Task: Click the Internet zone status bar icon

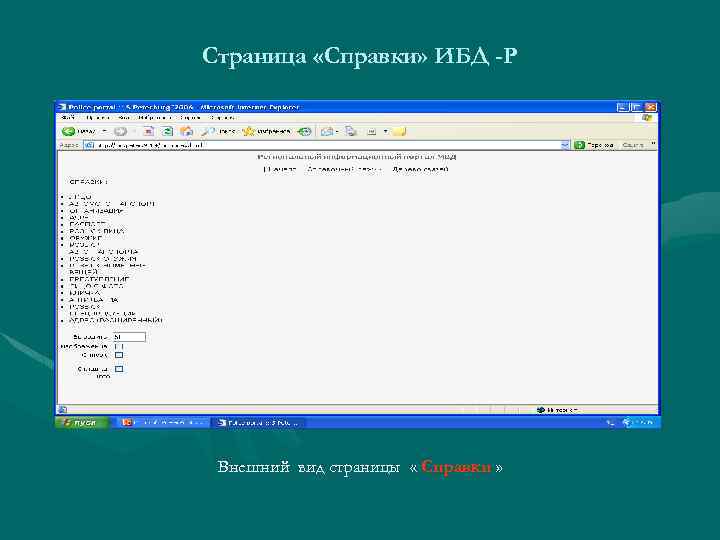Action: tap(540, 410)
